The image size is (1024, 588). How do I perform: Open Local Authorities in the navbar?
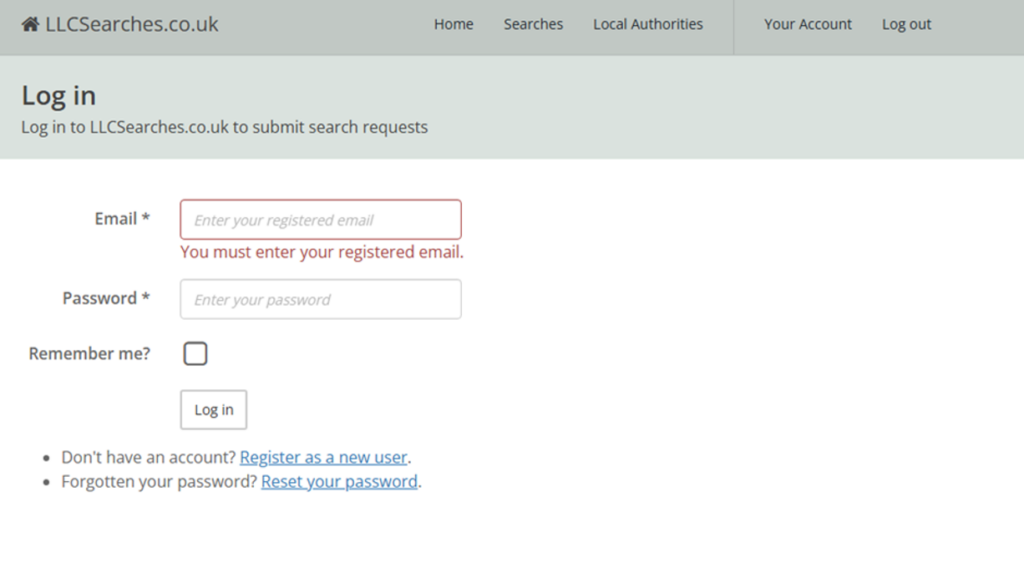648,24
